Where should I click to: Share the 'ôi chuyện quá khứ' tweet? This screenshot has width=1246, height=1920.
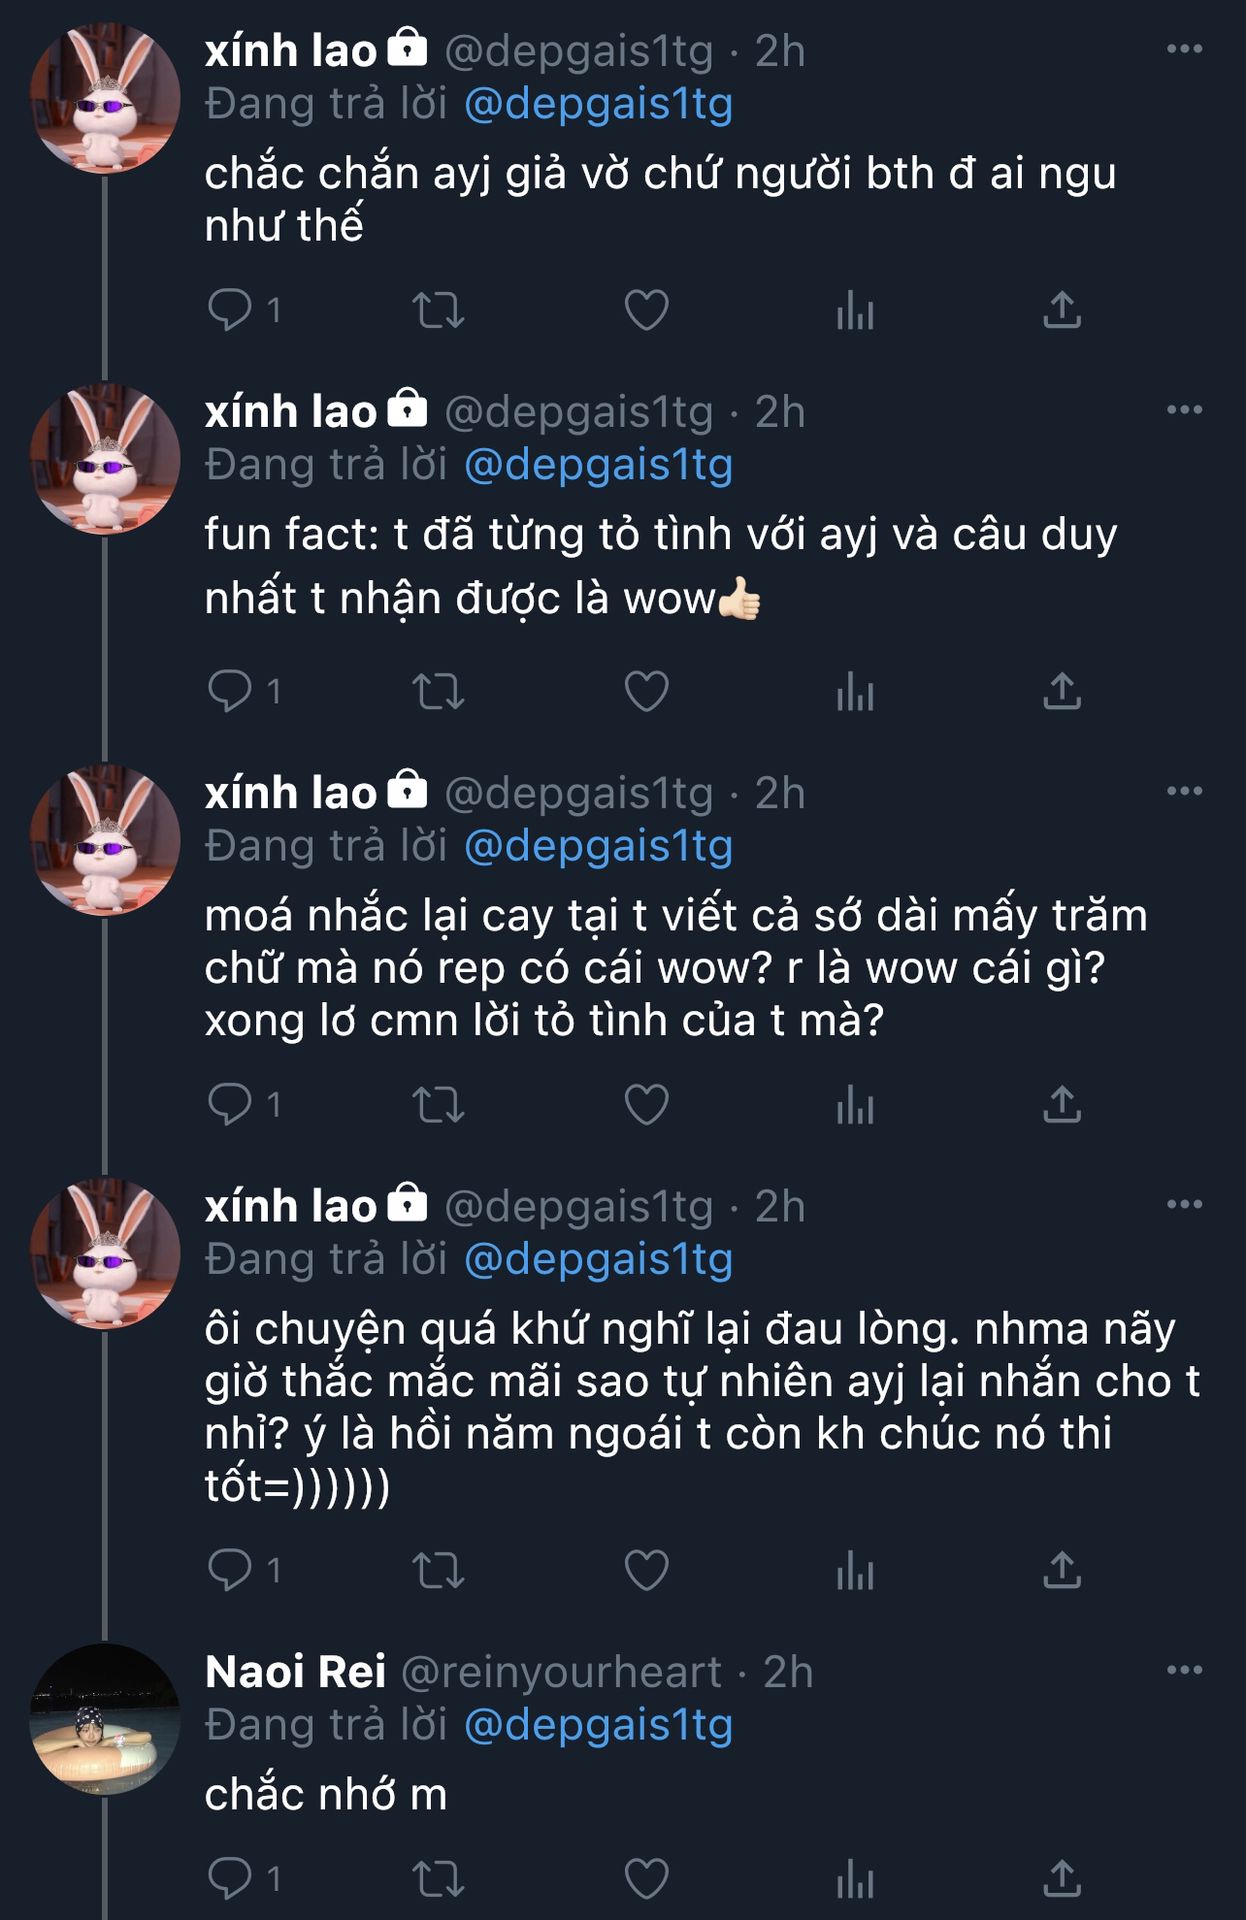coord(1062,1570)
